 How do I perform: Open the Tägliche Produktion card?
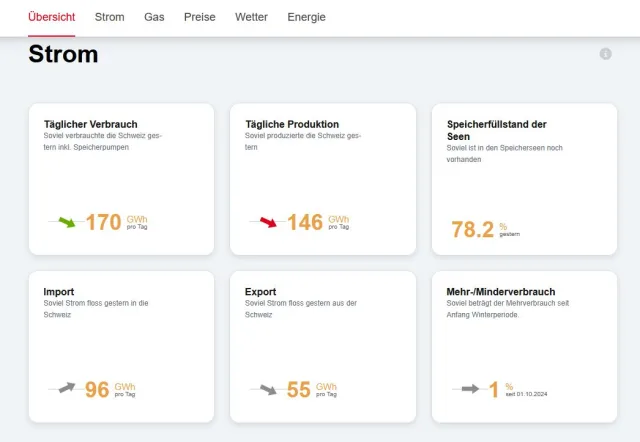[x=322, y=179]
